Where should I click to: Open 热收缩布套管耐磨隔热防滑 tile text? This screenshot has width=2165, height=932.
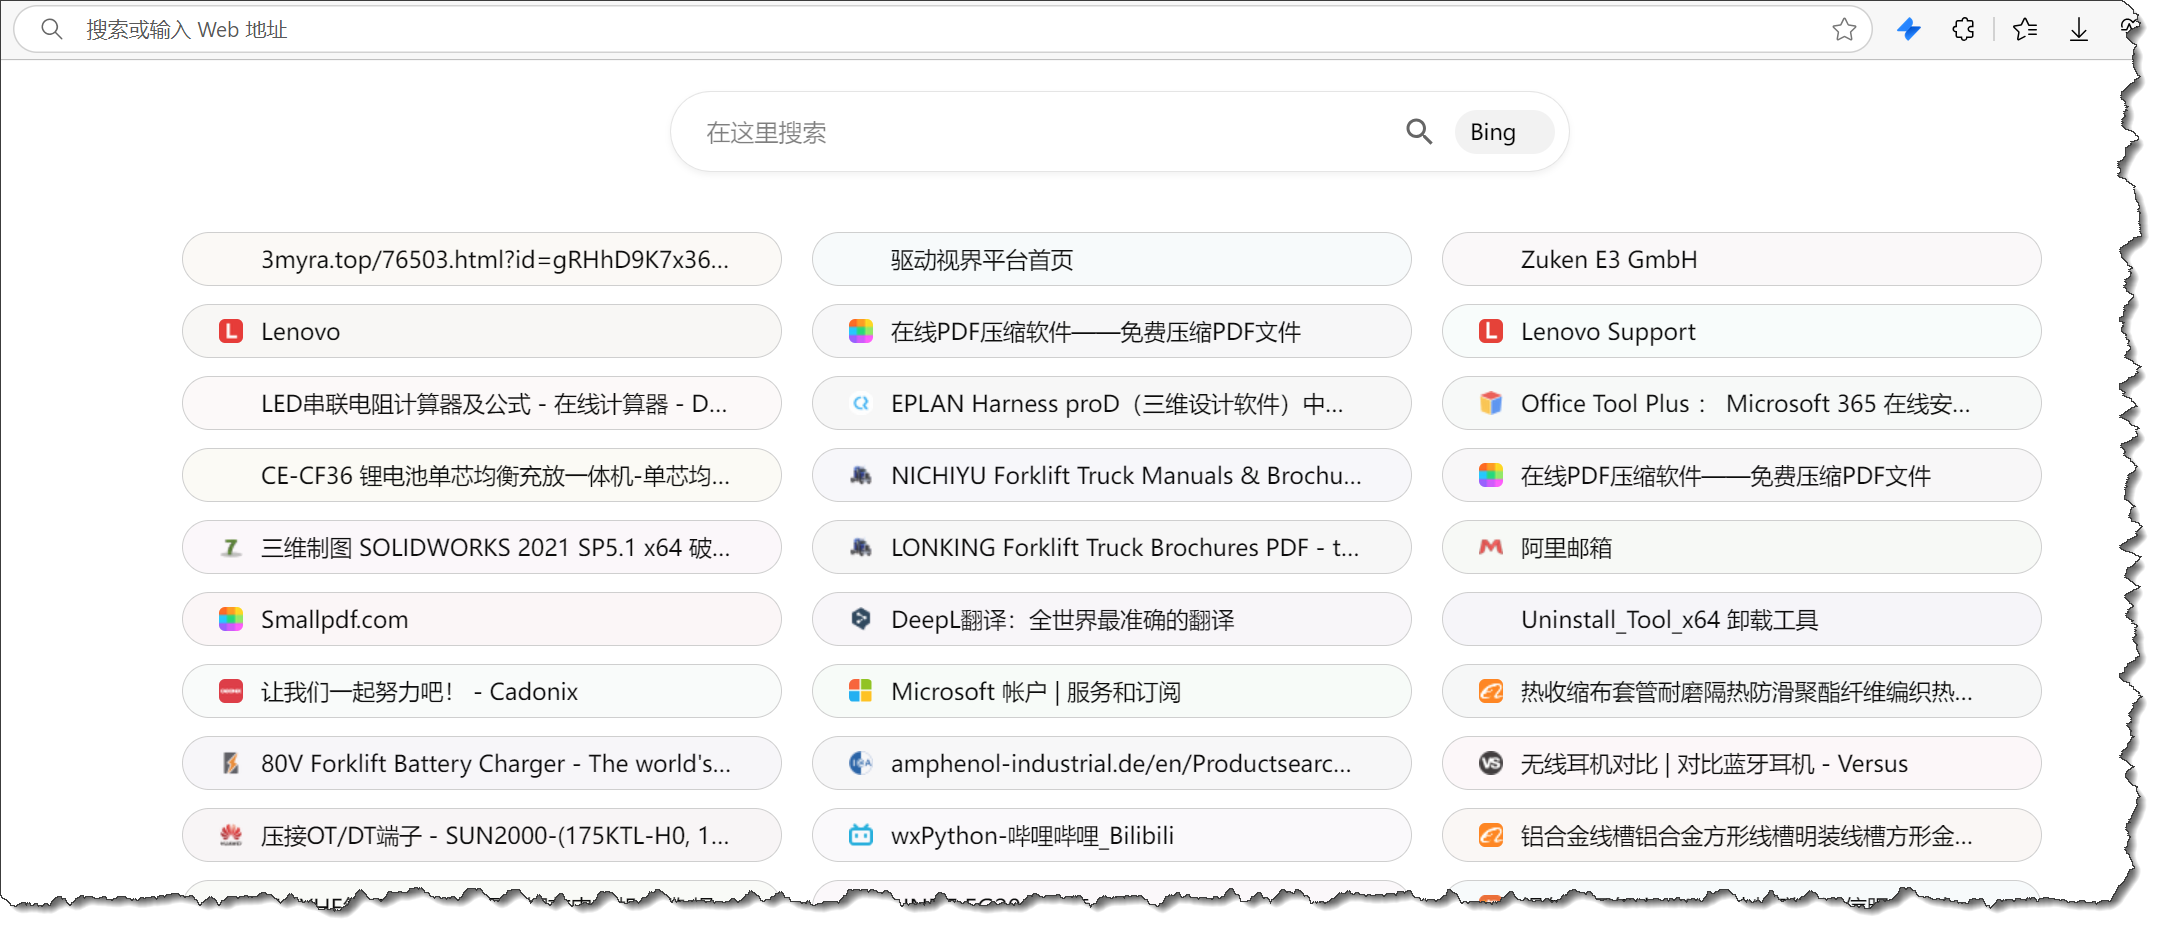click(1746, 692)
